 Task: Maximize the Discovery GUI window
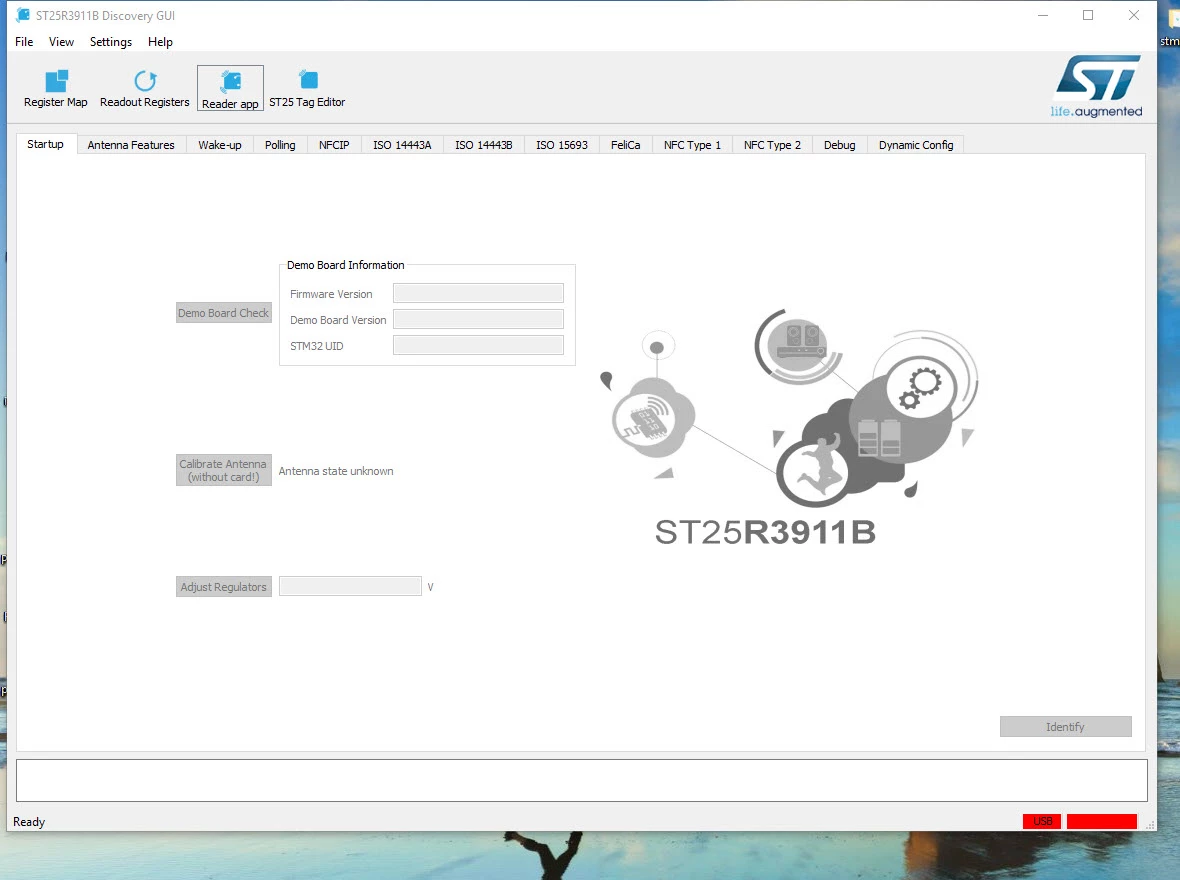(x=1088, y=15)
